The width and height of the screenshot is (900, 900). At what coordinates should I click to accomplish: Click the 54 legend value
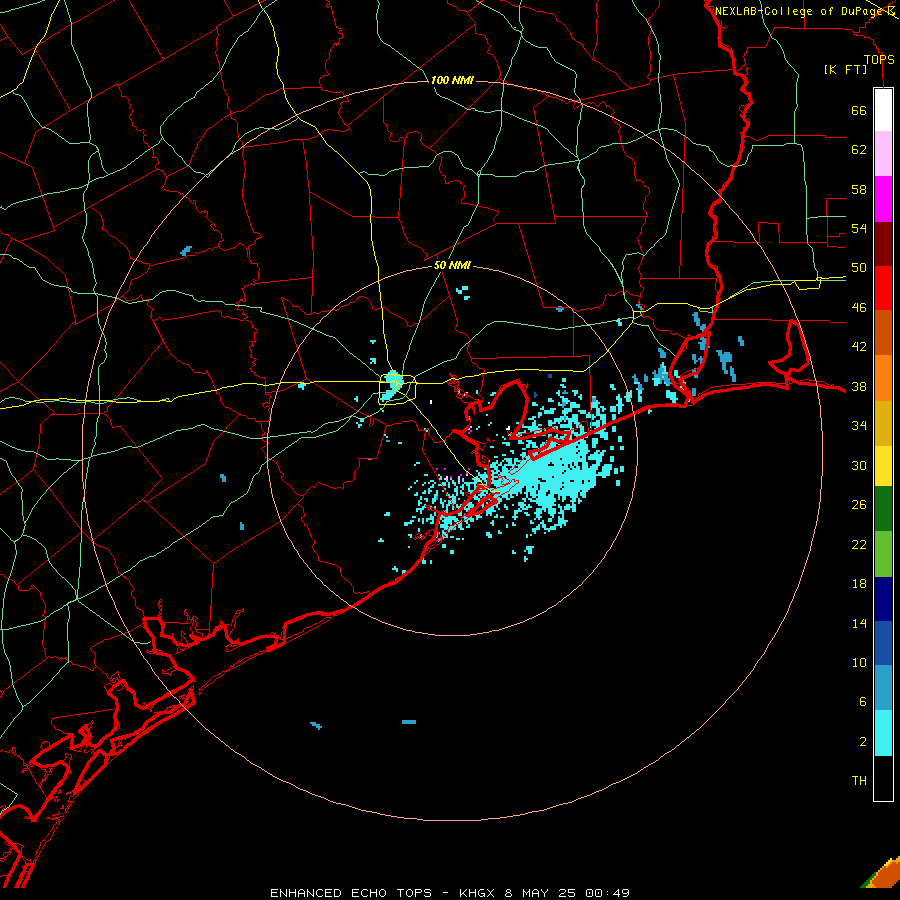click(859, 228)
